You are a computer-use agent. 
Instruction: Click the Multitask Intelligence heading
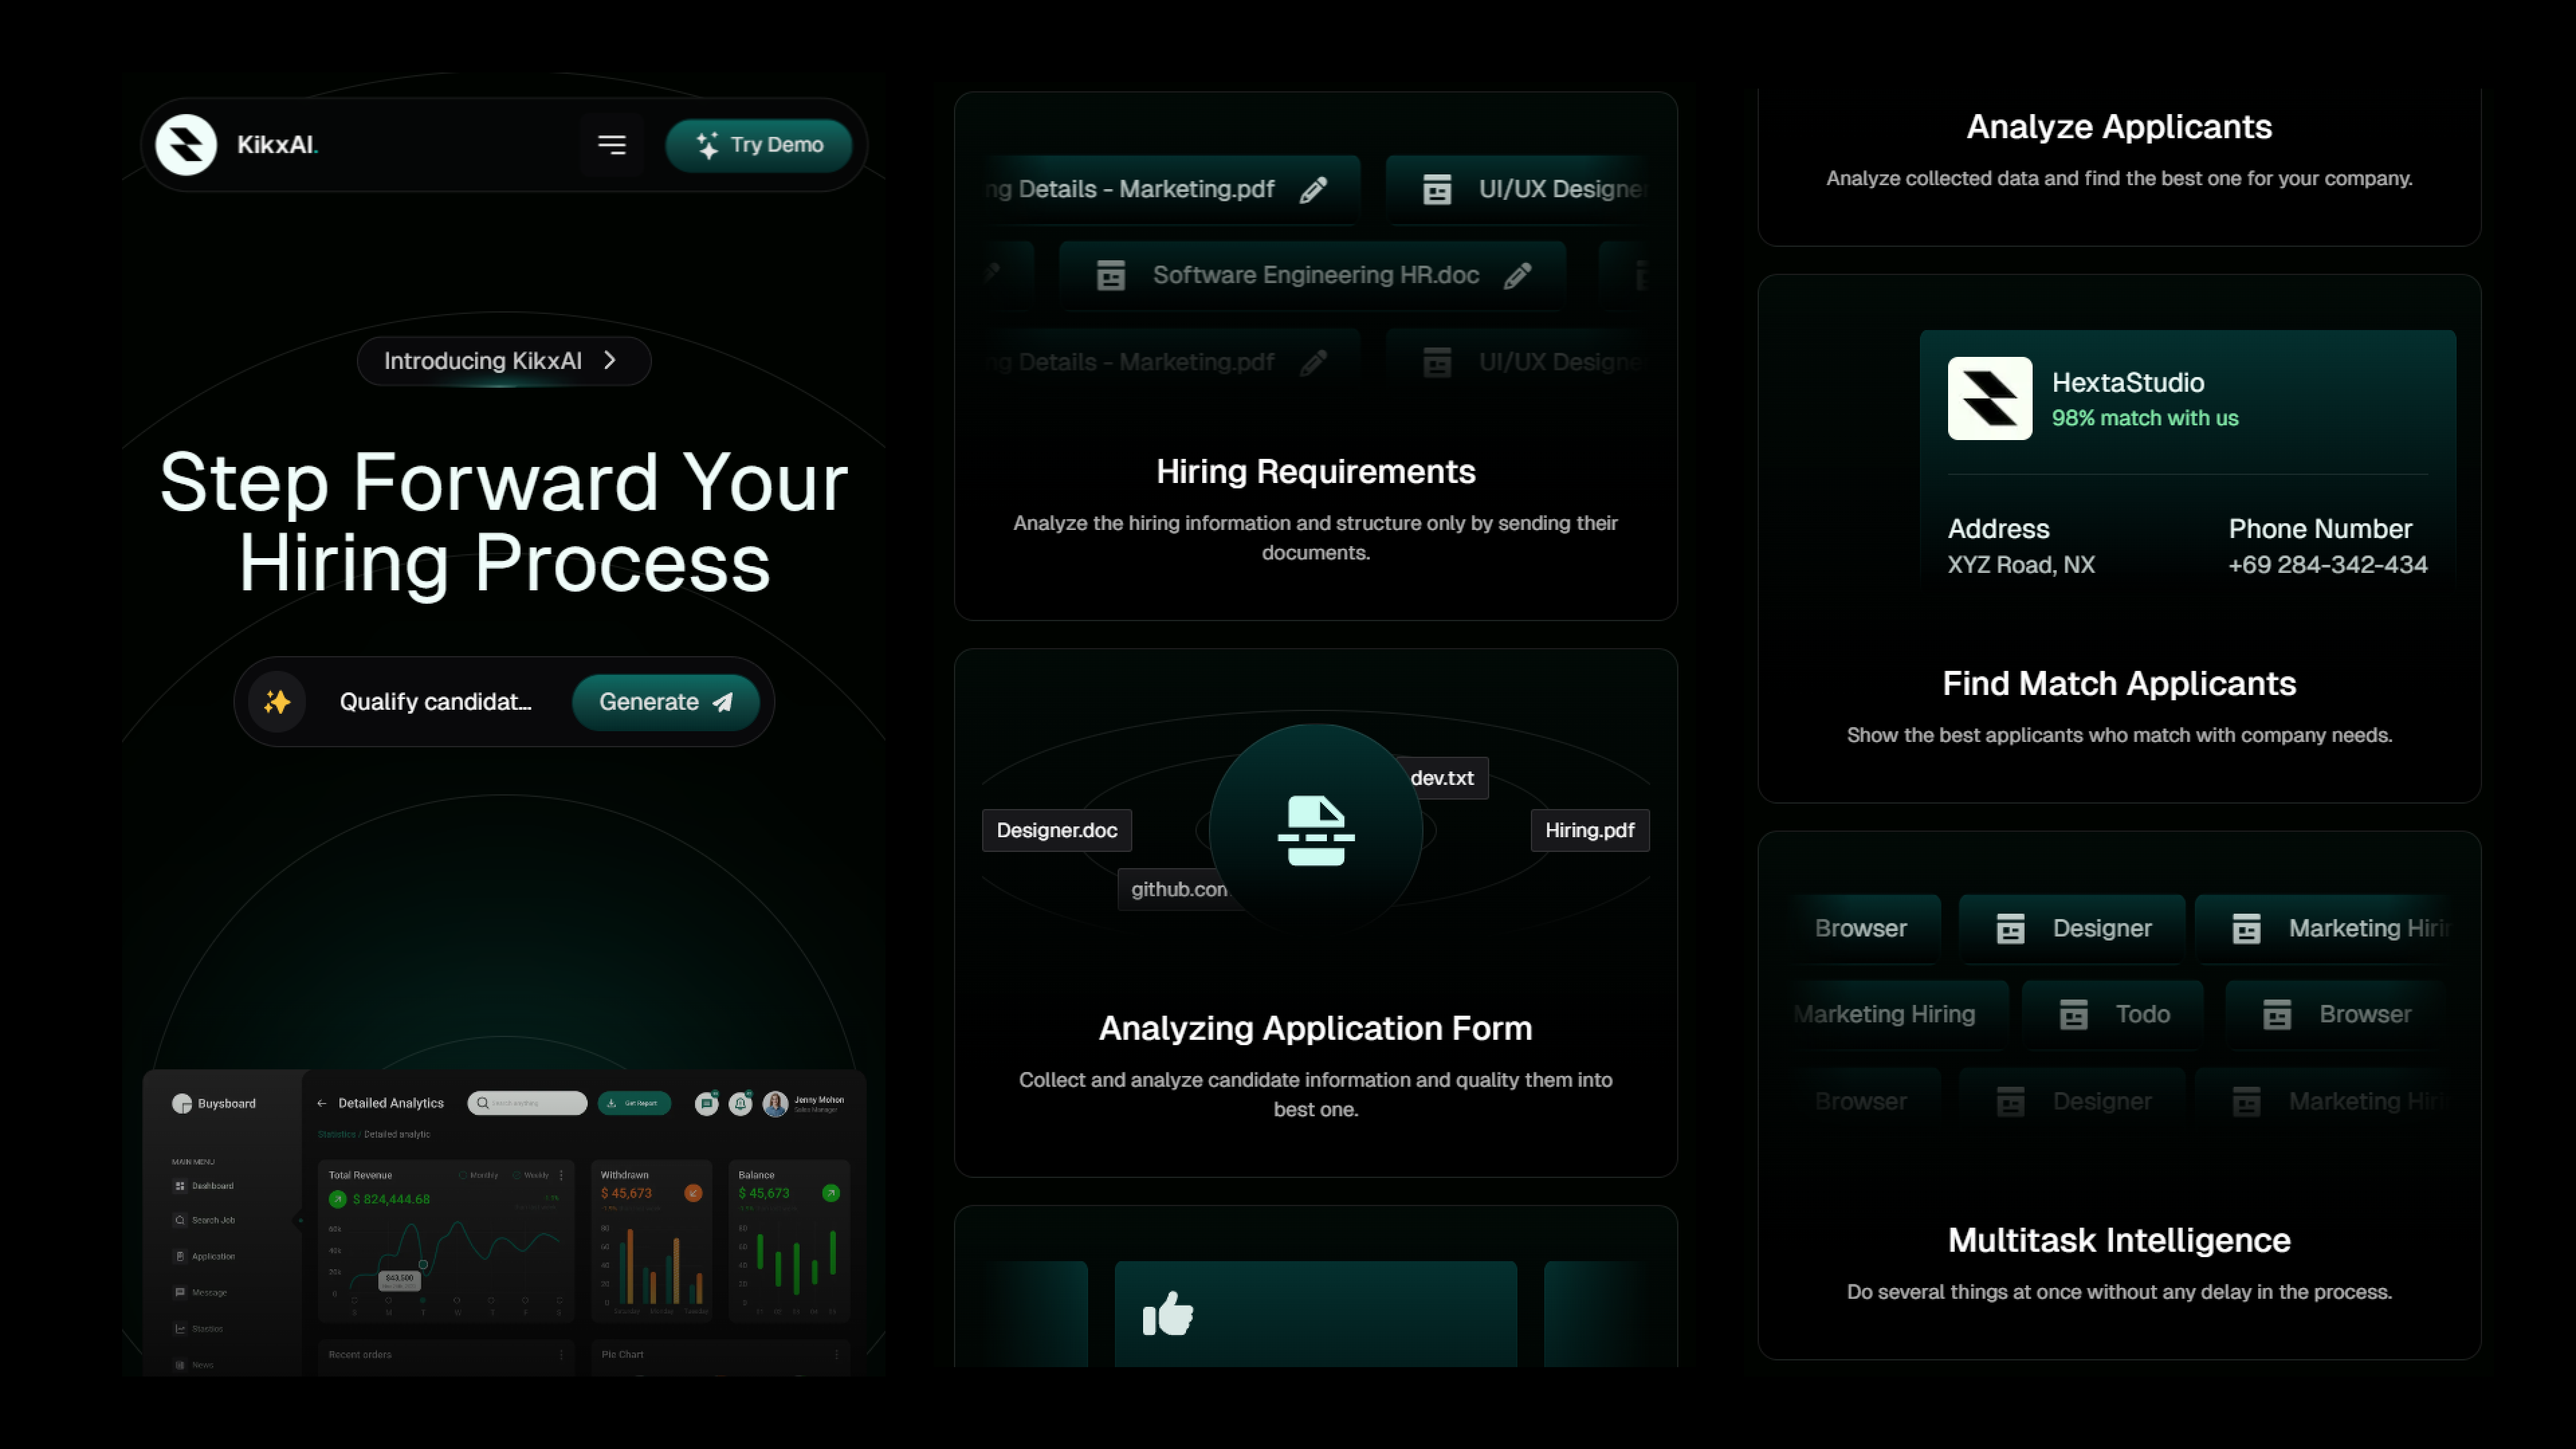[x=2120, y=1241]
